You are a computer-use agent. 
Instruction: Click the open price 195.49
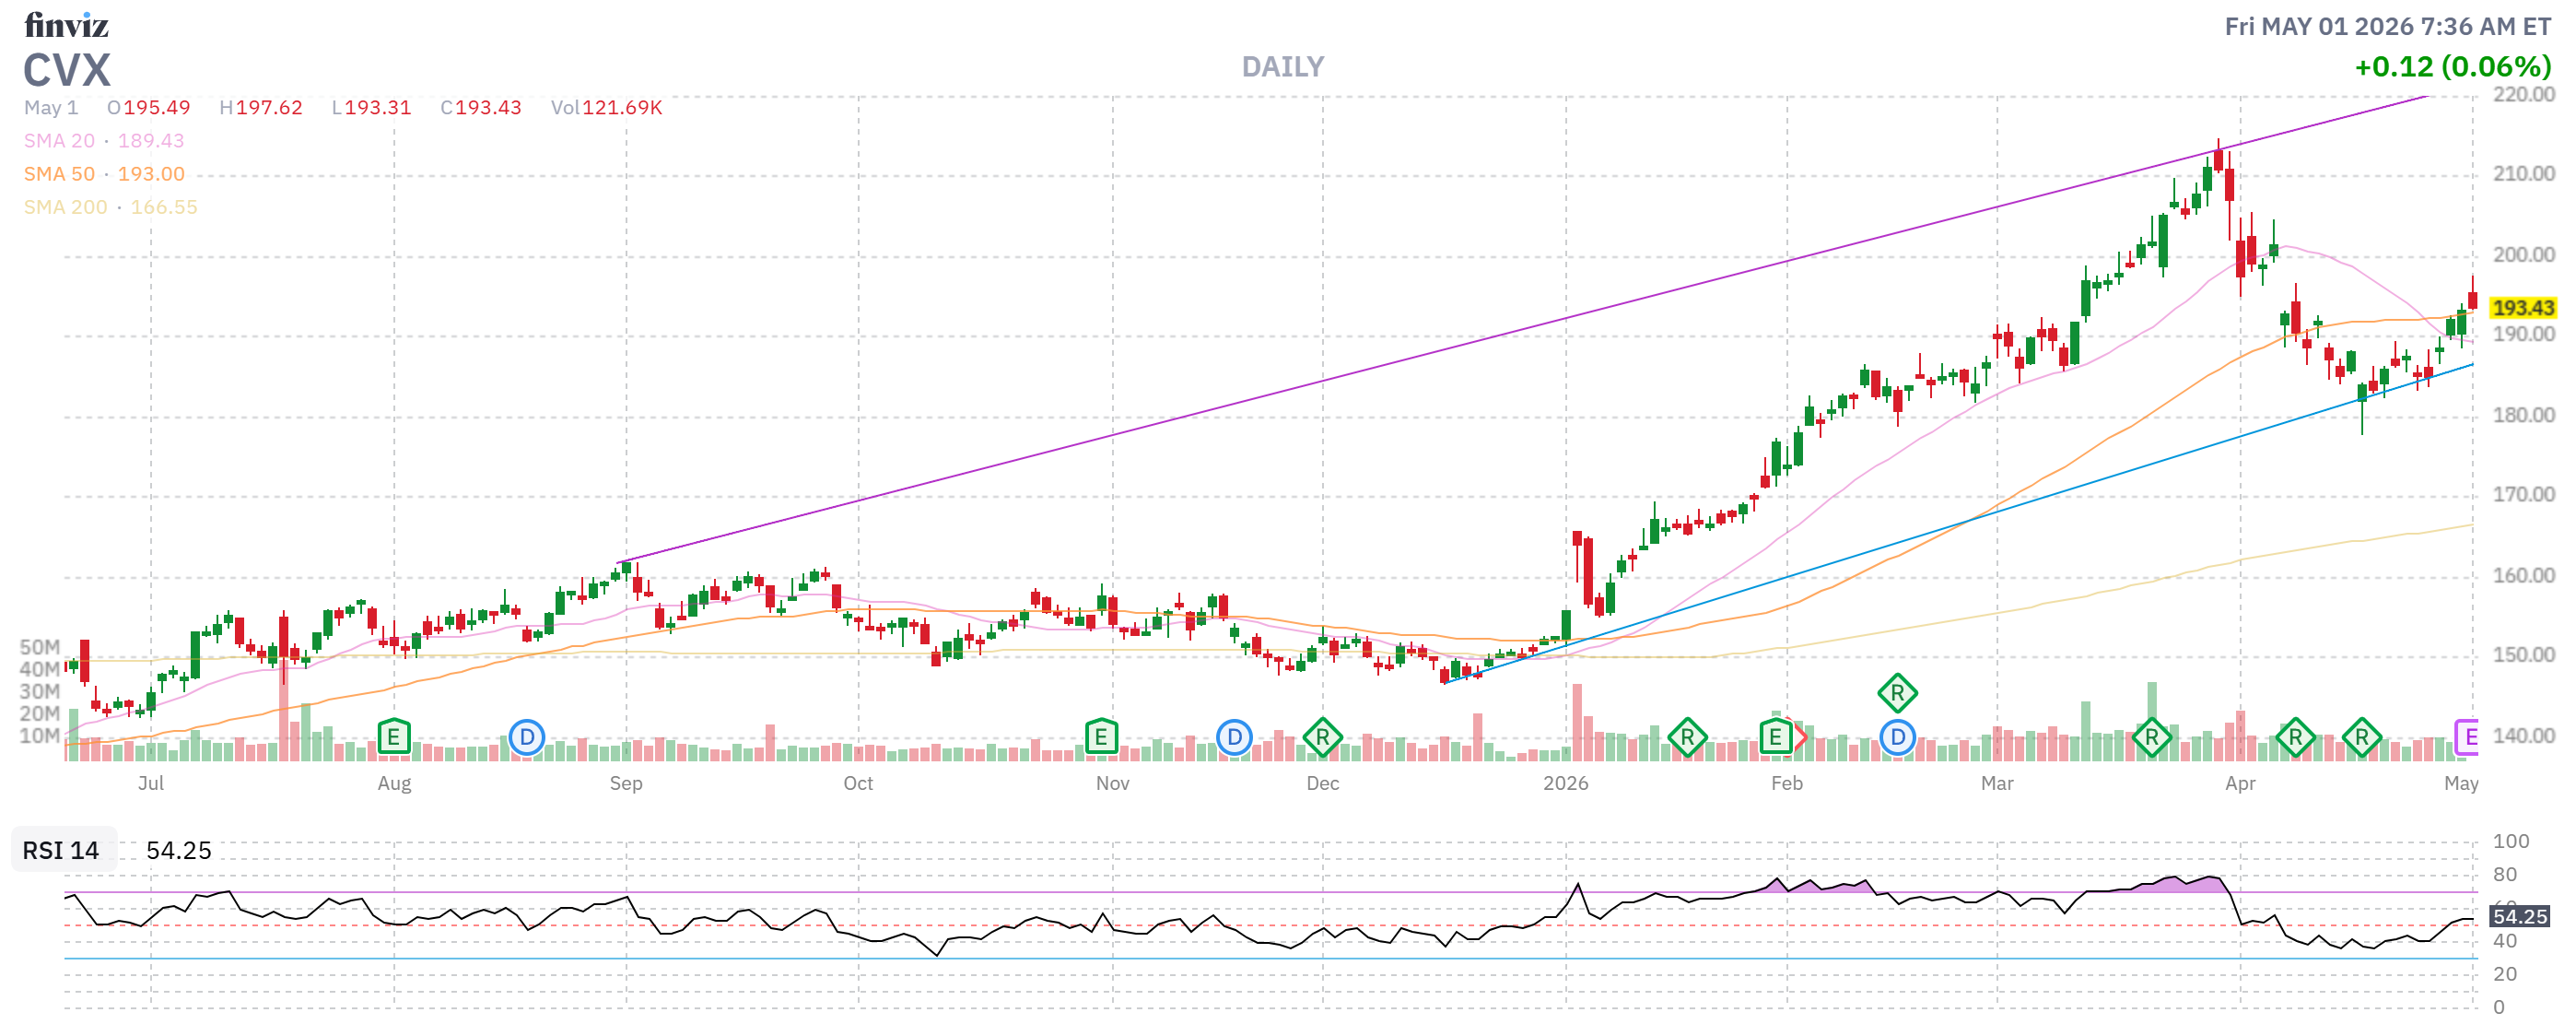157,107
